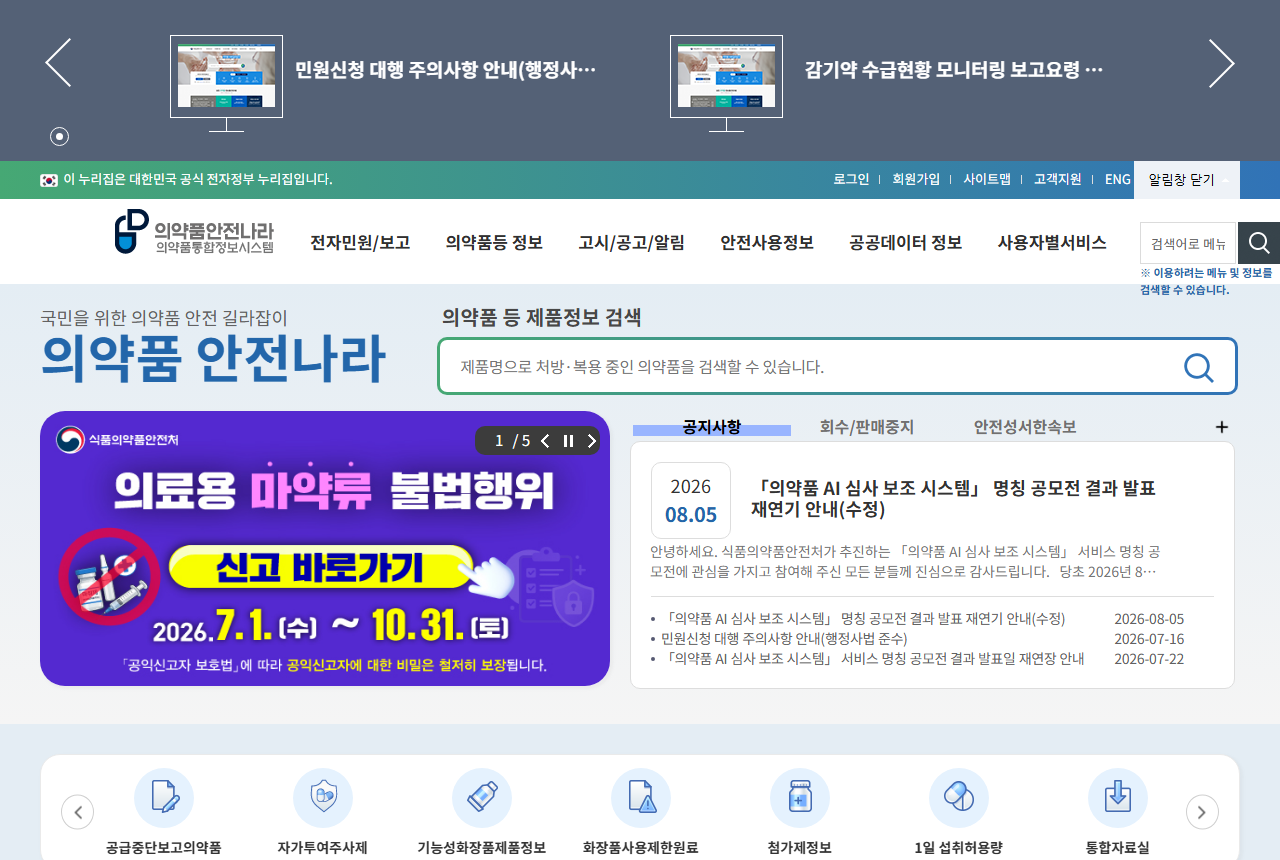Screen dimensions: 1280x860
Task: Focus the menu search input in the header
Action: 1188,243
